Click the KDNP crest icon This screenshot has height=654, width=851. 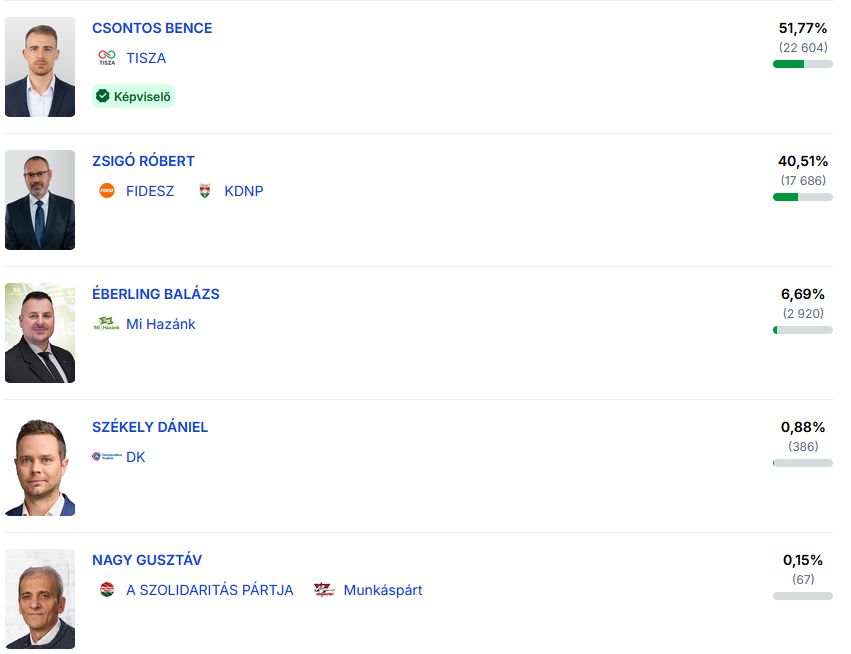(205, 191)
